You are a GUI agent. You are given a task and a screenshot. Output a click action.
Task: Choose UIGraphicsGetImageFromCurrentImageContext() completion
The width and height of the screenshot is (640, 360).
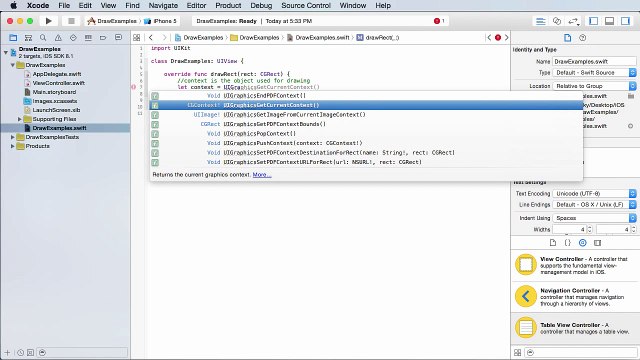(x=366, y=115)
